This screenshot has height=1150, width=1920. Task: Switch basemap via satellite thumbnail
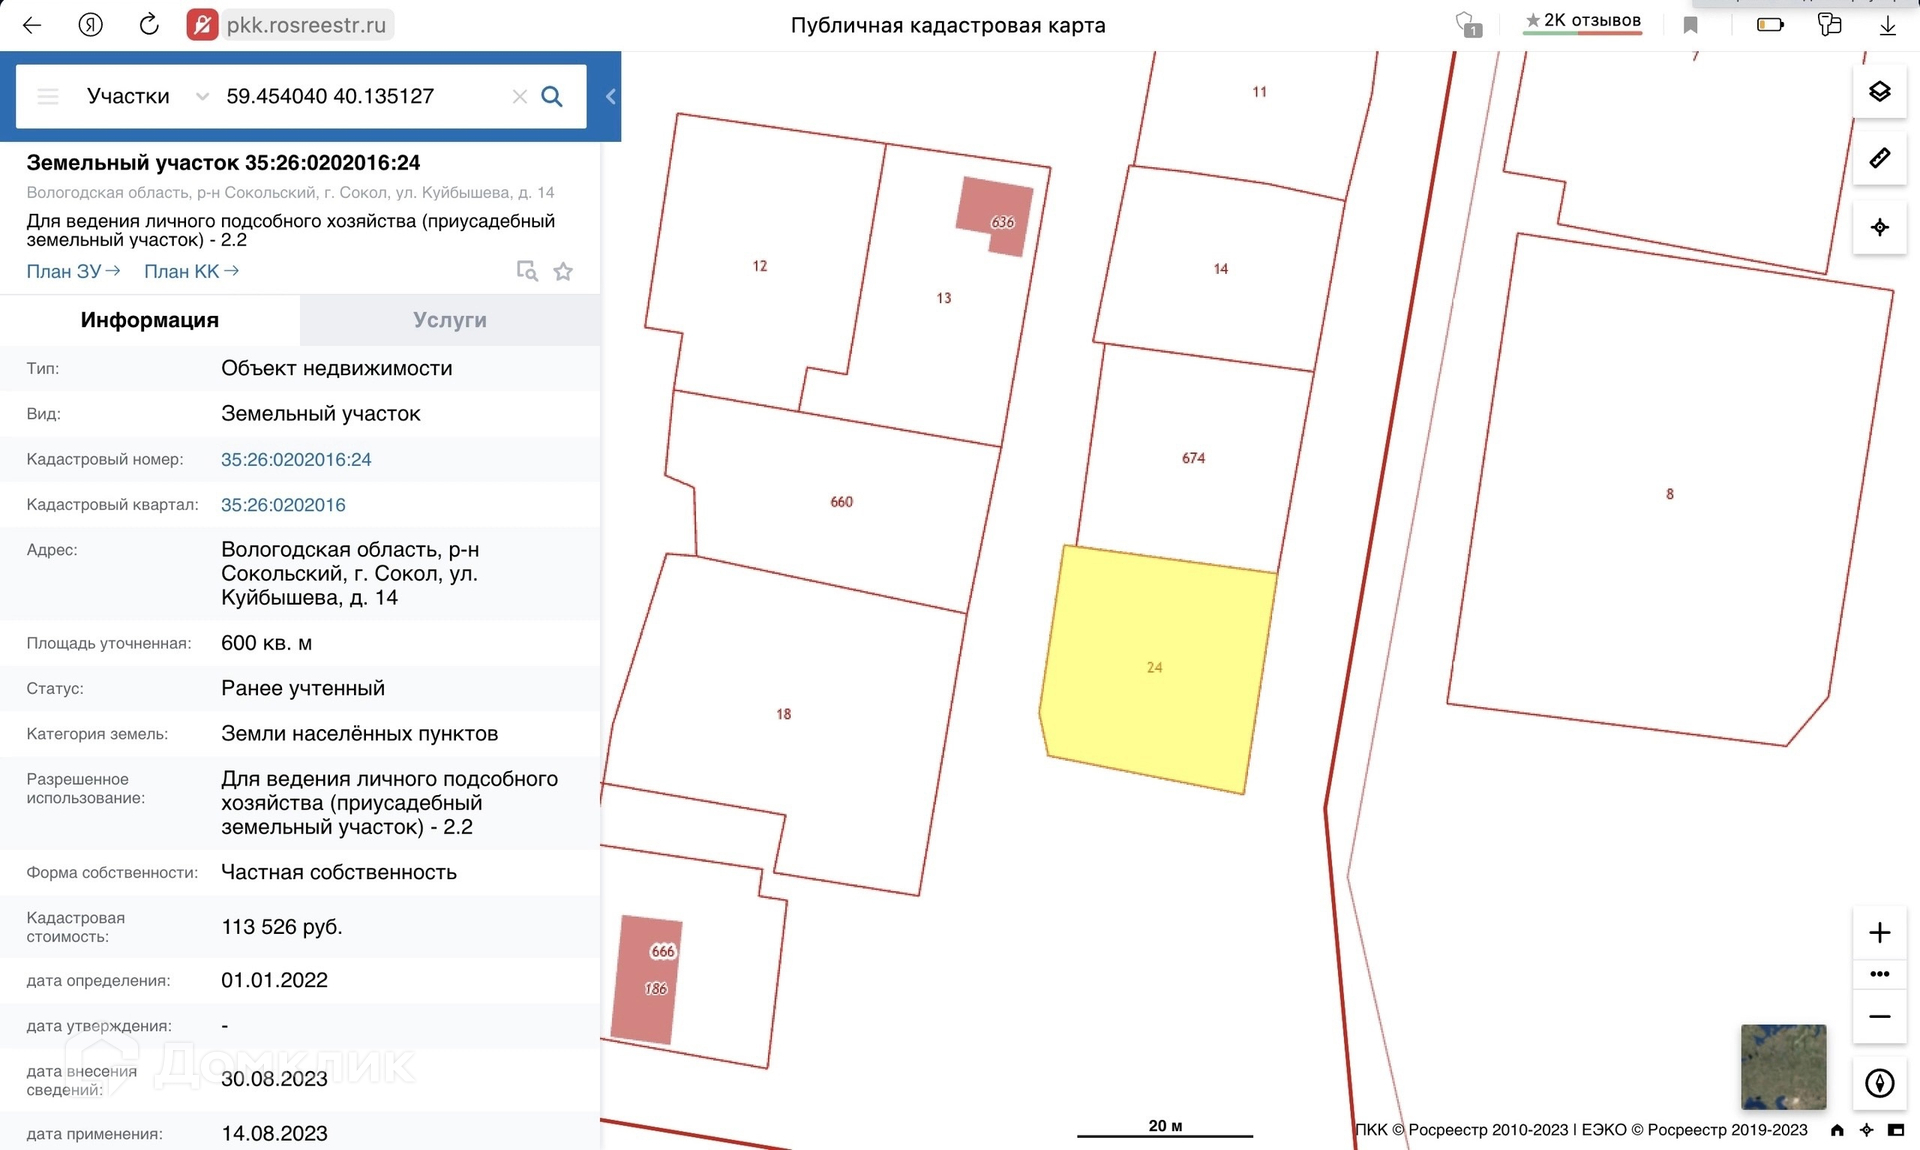pos(1783,1066)
